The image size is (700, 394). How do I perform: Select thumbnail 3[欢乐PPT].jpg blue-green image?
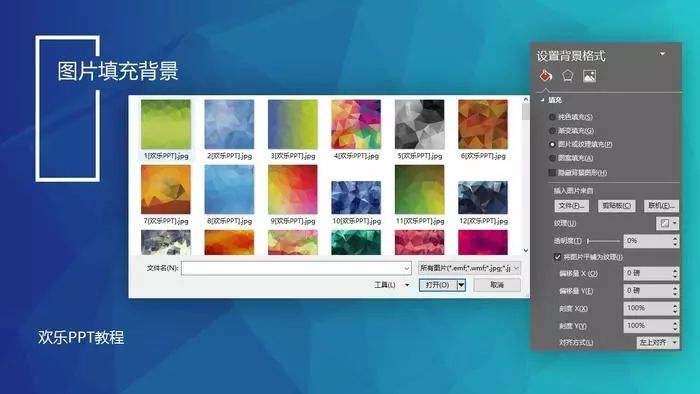tap(292, 124)
